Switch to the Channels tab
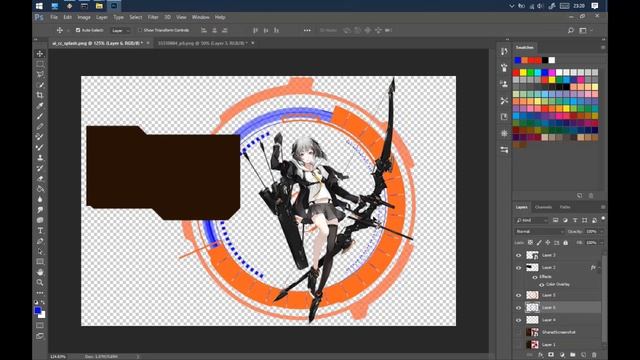This screenshot has width=640, height=360. pos(543,207)
